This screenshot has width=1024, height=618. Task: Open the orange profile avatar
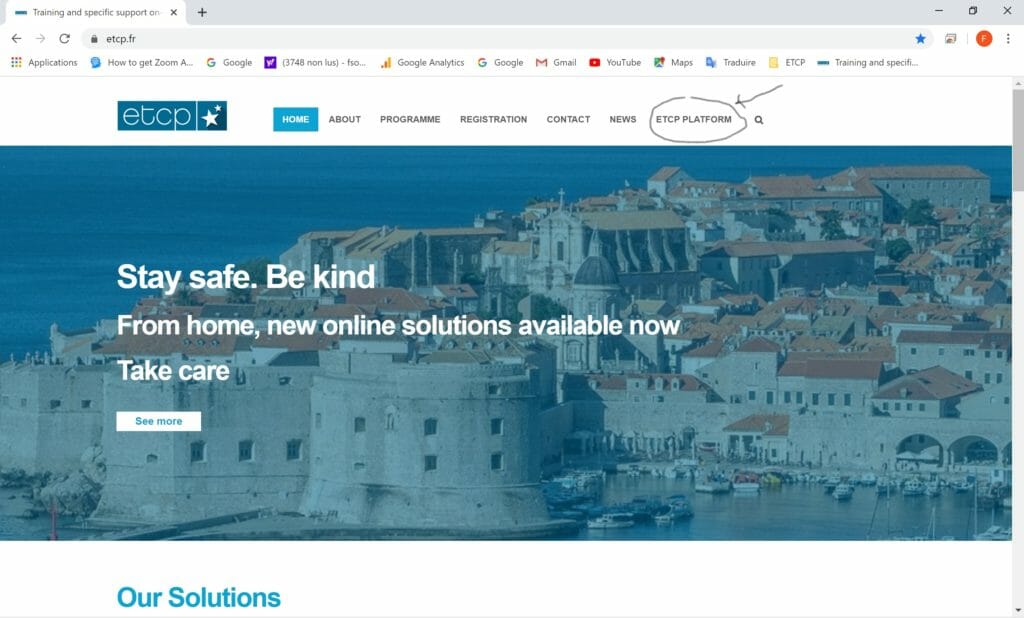coord(984,39)
